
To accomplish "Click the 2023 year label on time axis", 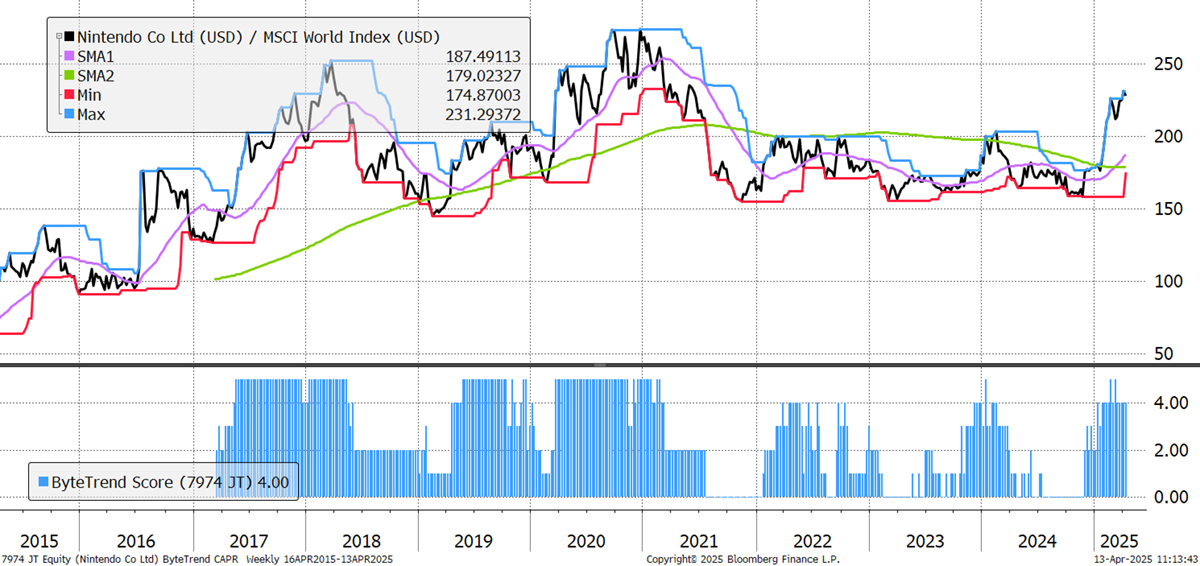I will coord(924,541).
